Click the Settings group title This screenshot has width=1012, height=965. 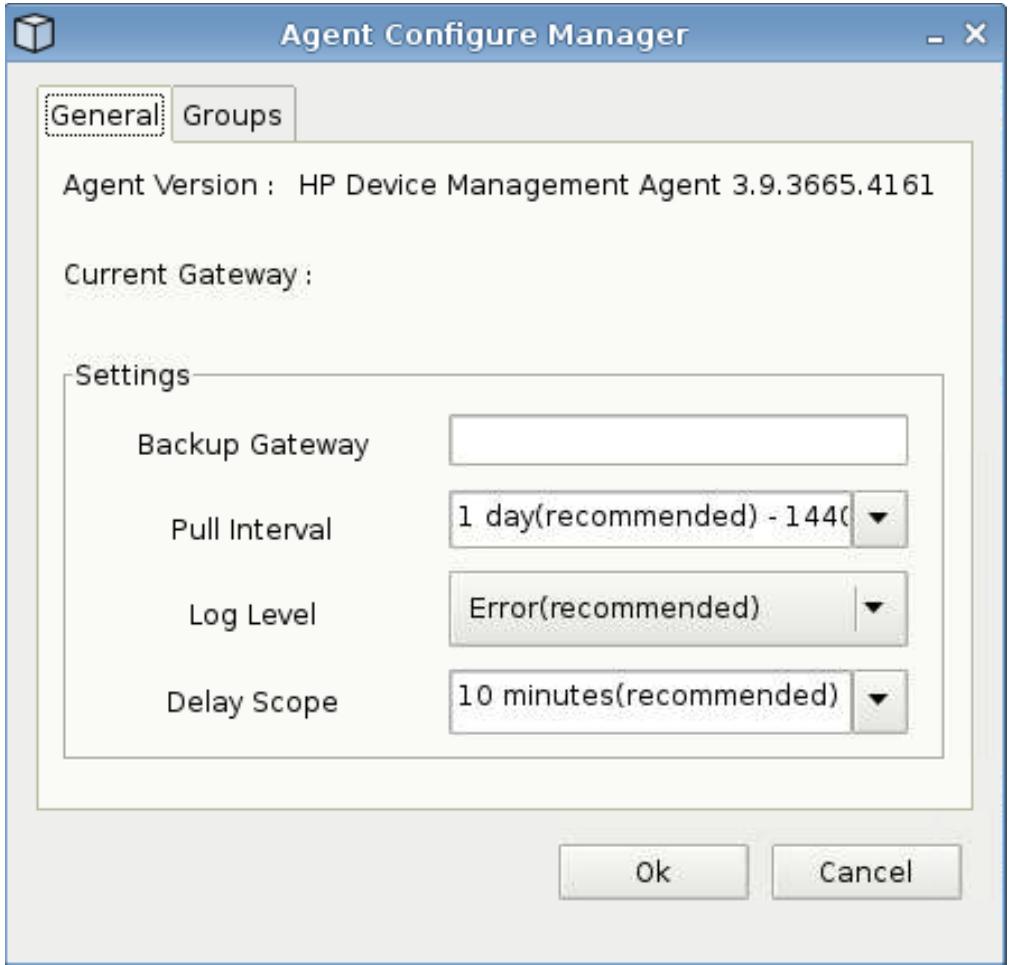point(132,376)
